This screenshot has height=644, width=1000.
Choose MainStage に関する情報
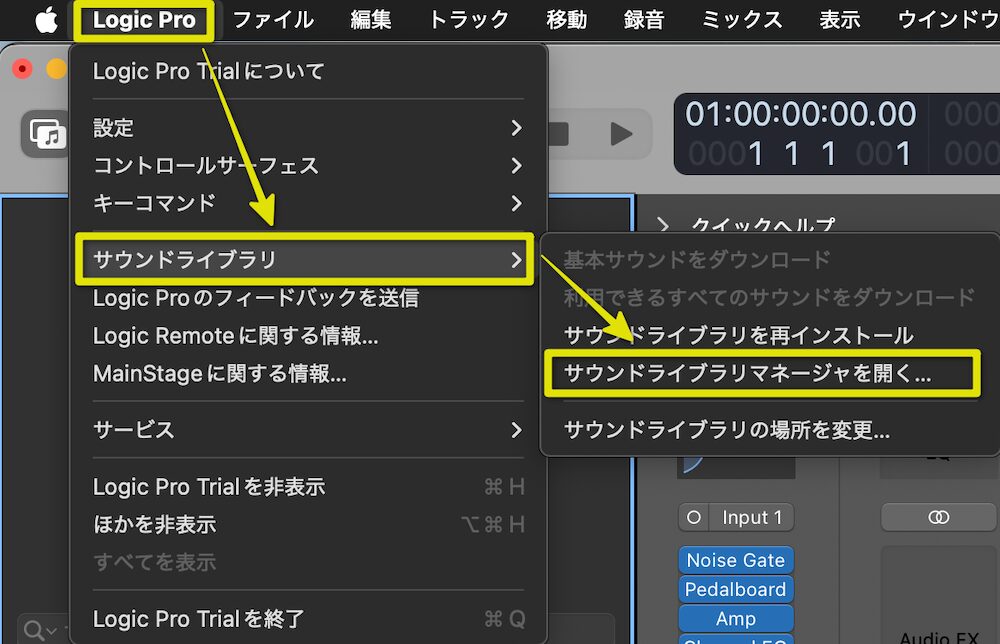pos(309,373)
